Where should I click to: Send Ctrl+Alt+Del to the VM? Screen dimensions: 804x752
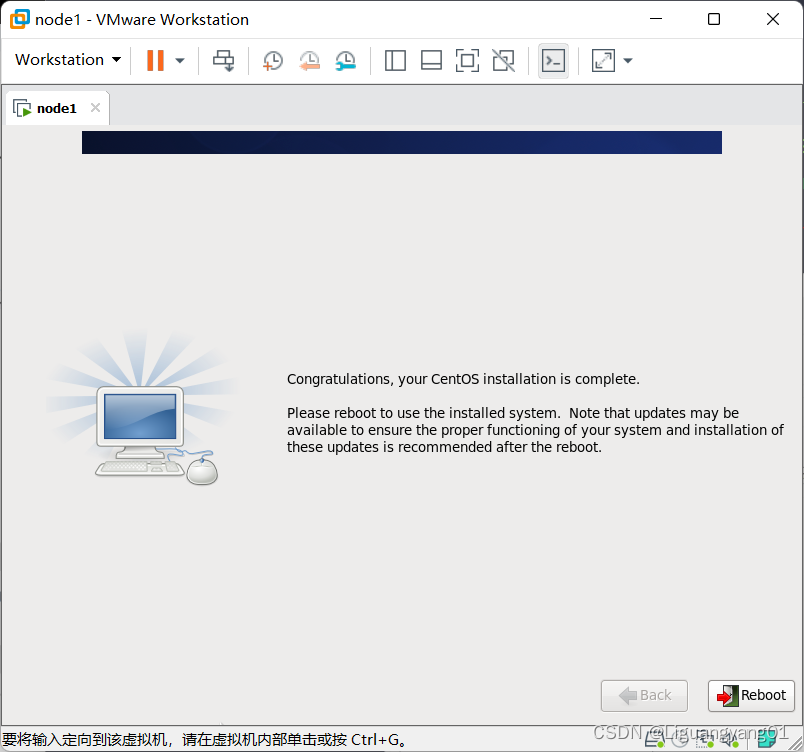point(224,60)
